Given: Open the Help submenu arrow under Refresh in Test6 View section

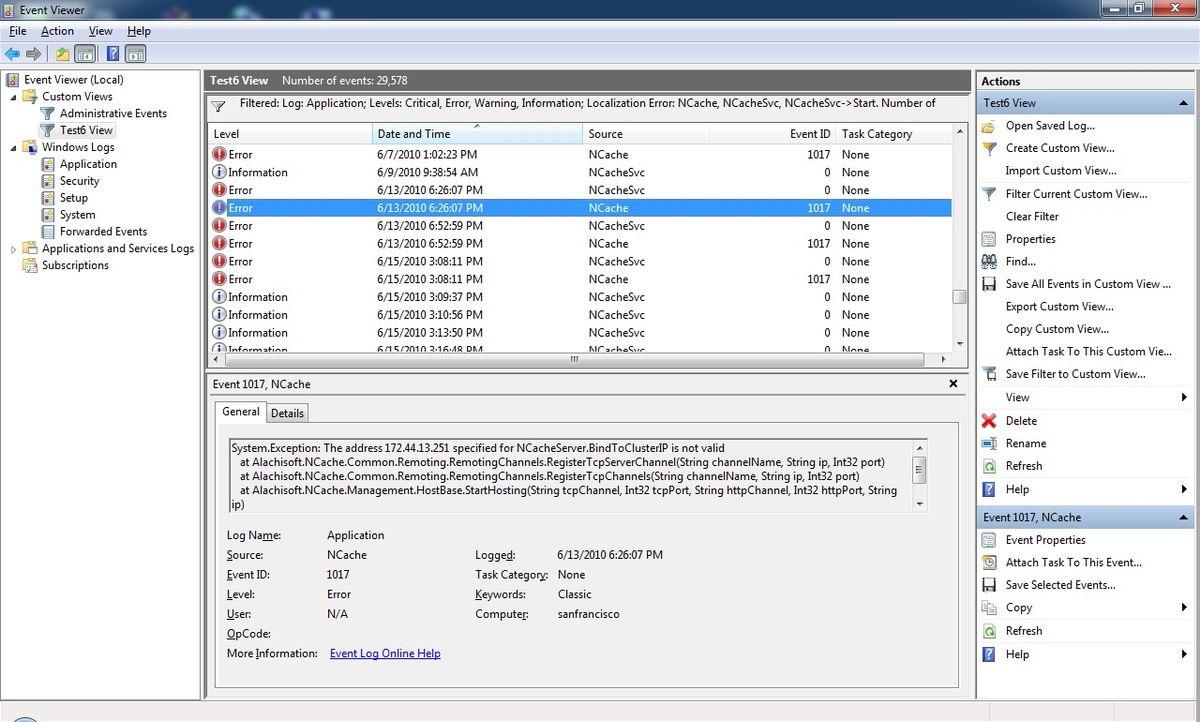Looking at the screenshot, I should [1184, 489].
